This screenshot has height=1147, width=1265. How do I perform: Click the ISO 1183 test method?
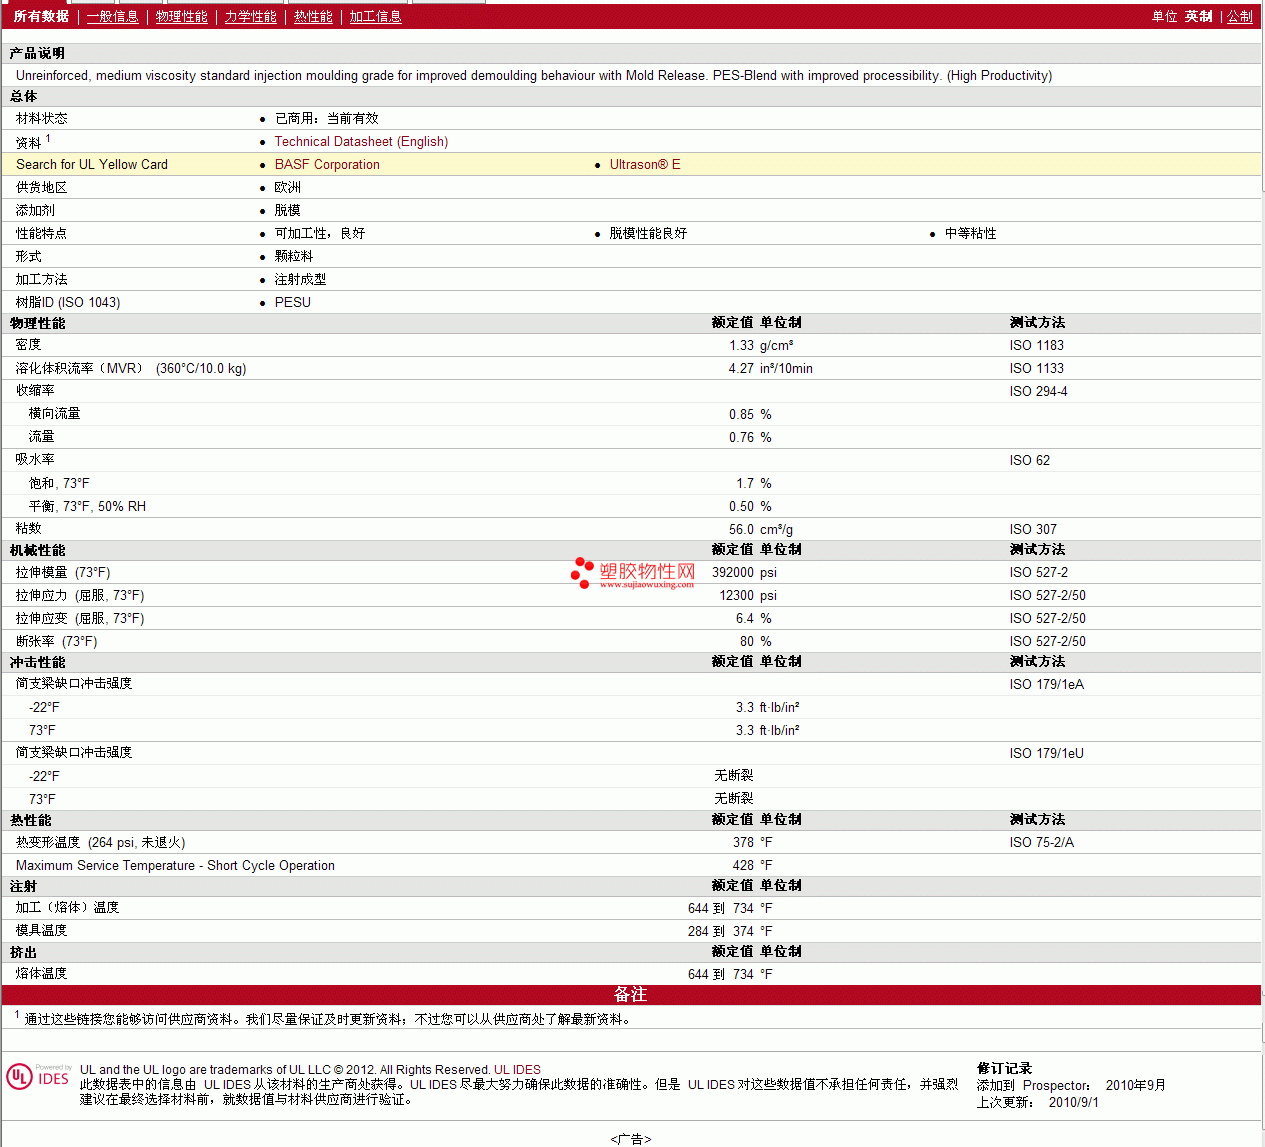pyautogui.click(x=1037, y=346)
